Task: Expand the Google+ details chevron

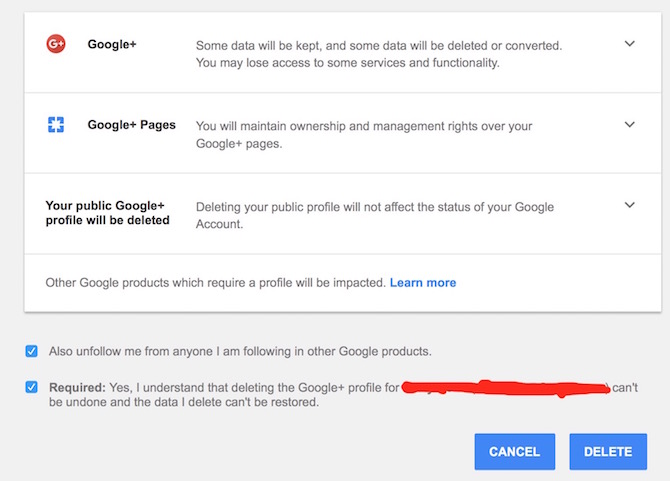Action: 629,44
